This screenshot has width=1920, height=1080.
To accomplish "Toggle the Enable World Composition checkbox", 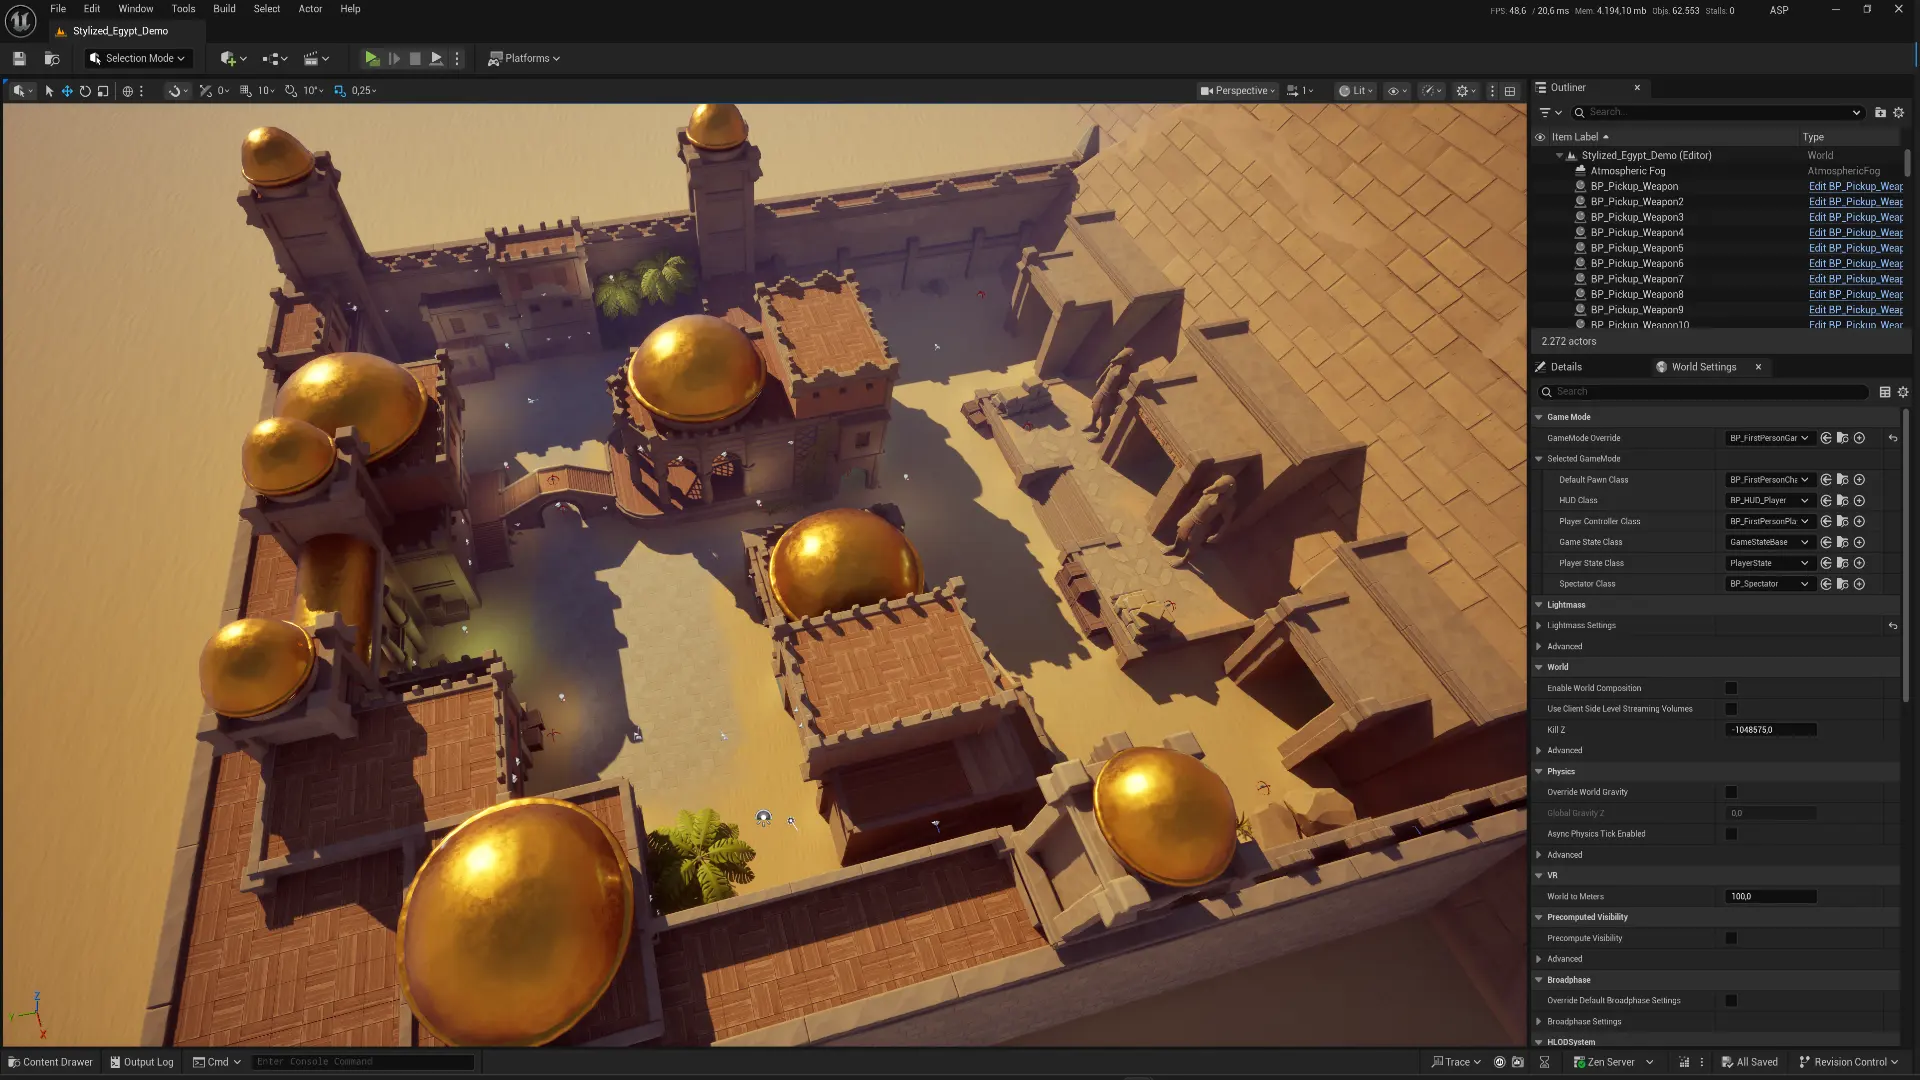I will [1731, 688].
